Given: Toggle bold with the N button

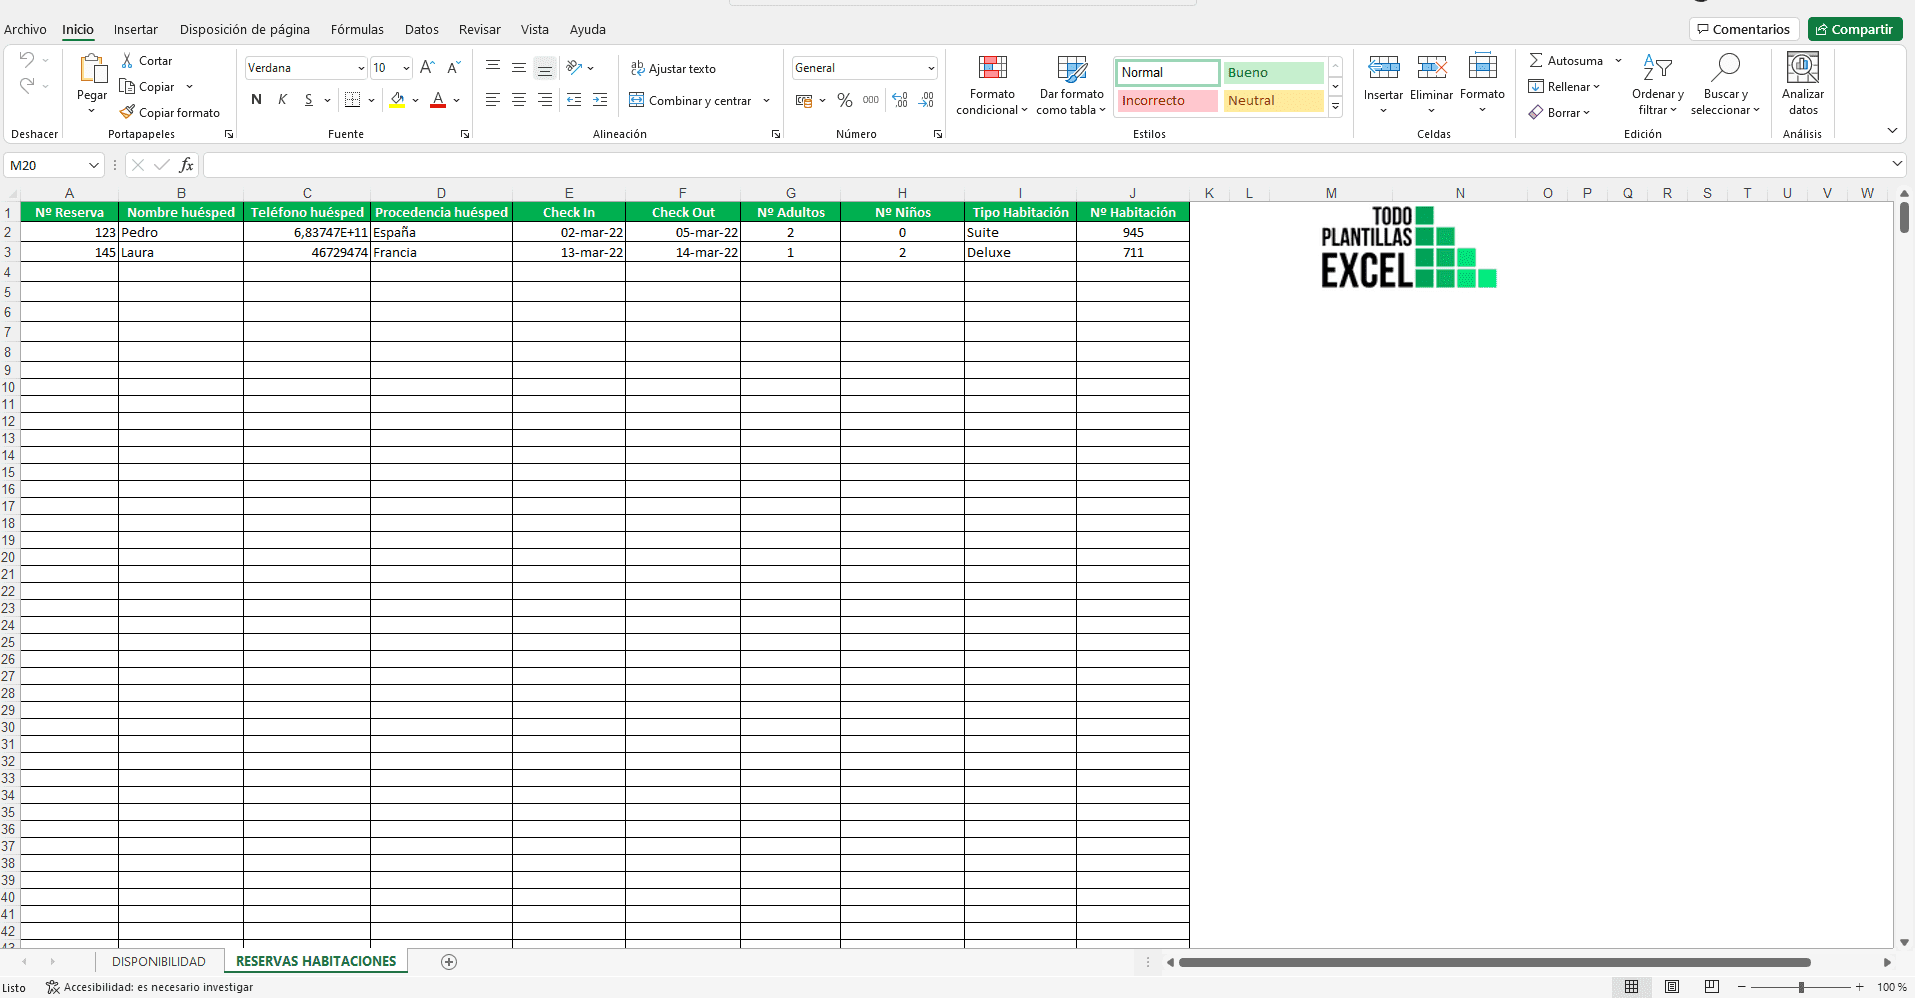Looking at the screenshot, I should [257, 100].
